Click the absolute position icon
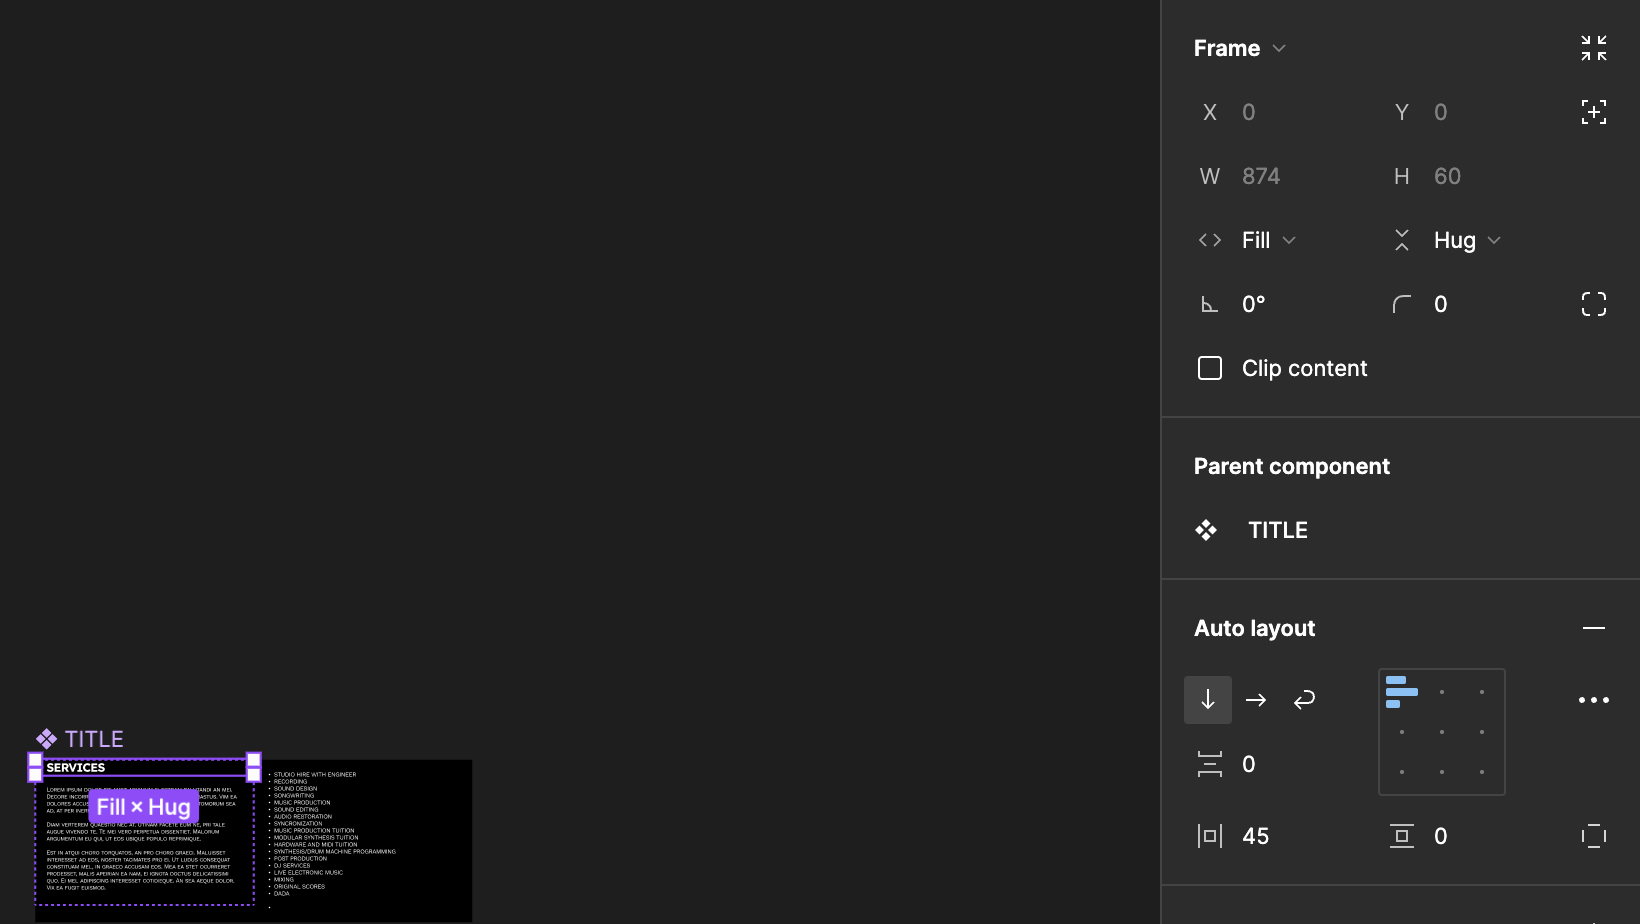The width and height of the screenshot is (1640, 924). point(1594,112)
